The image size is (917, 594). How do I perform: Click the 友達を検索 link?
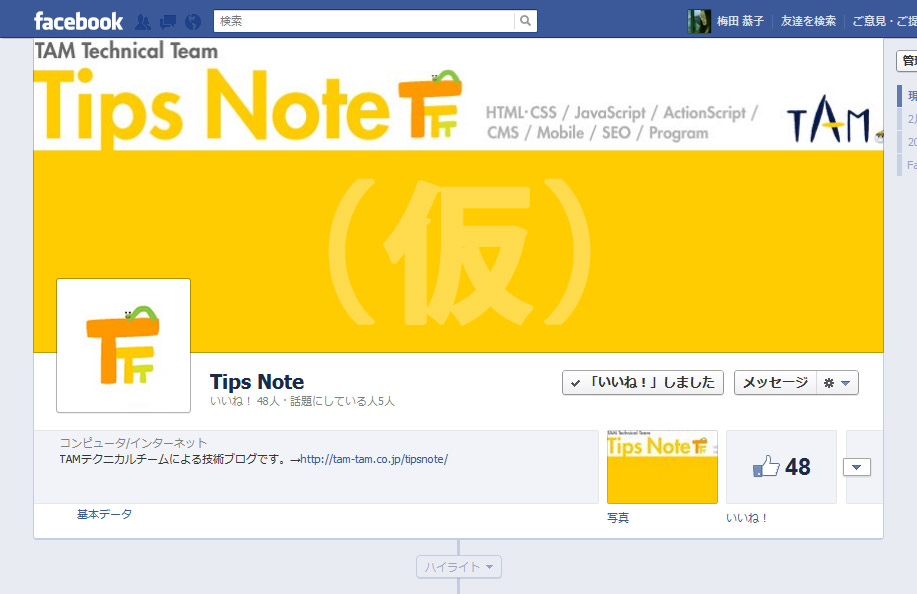click(x=808, y=21)
